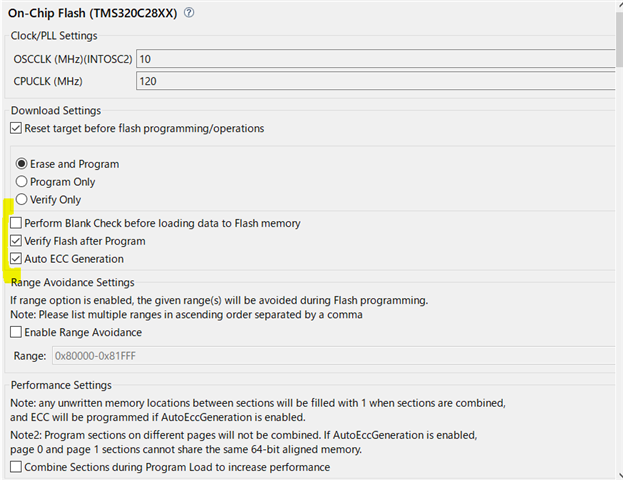Image resolution: width=623 pixels, height=480 pixels.
Task: Click the Performance Settings group label
Action: coord(61,385)
